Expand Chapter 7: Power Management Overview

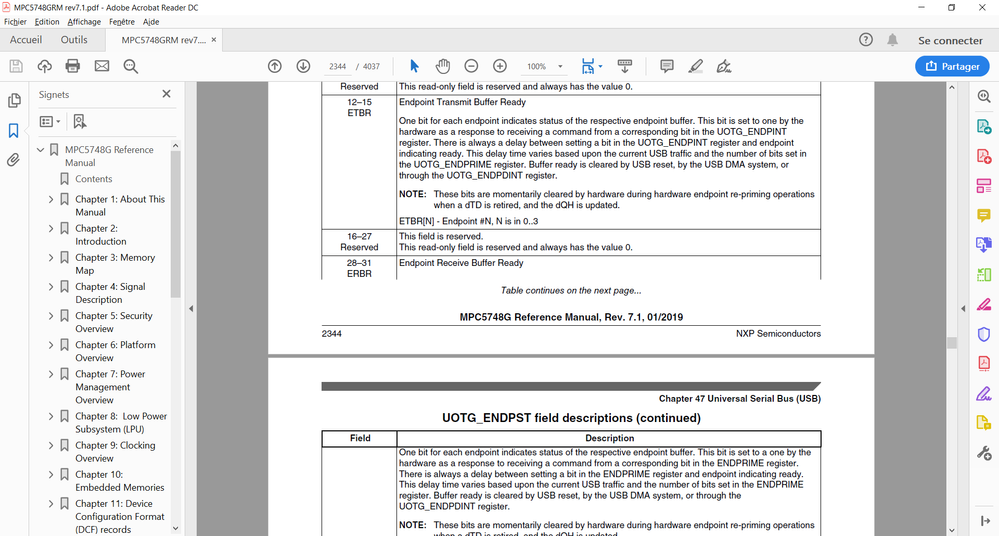point(51,374)
